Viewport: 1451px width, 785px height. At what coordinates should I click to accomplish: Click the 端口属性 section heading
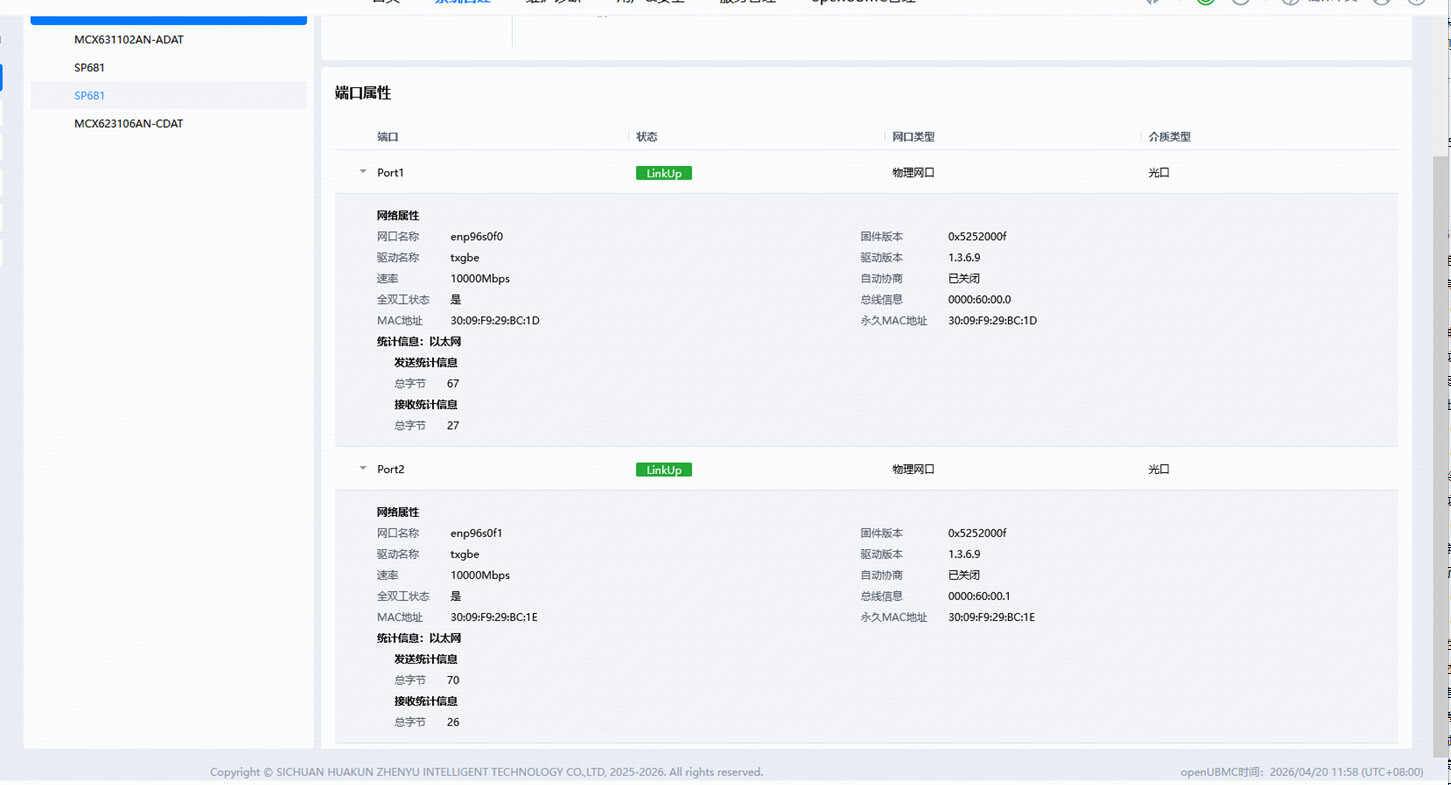363,93
